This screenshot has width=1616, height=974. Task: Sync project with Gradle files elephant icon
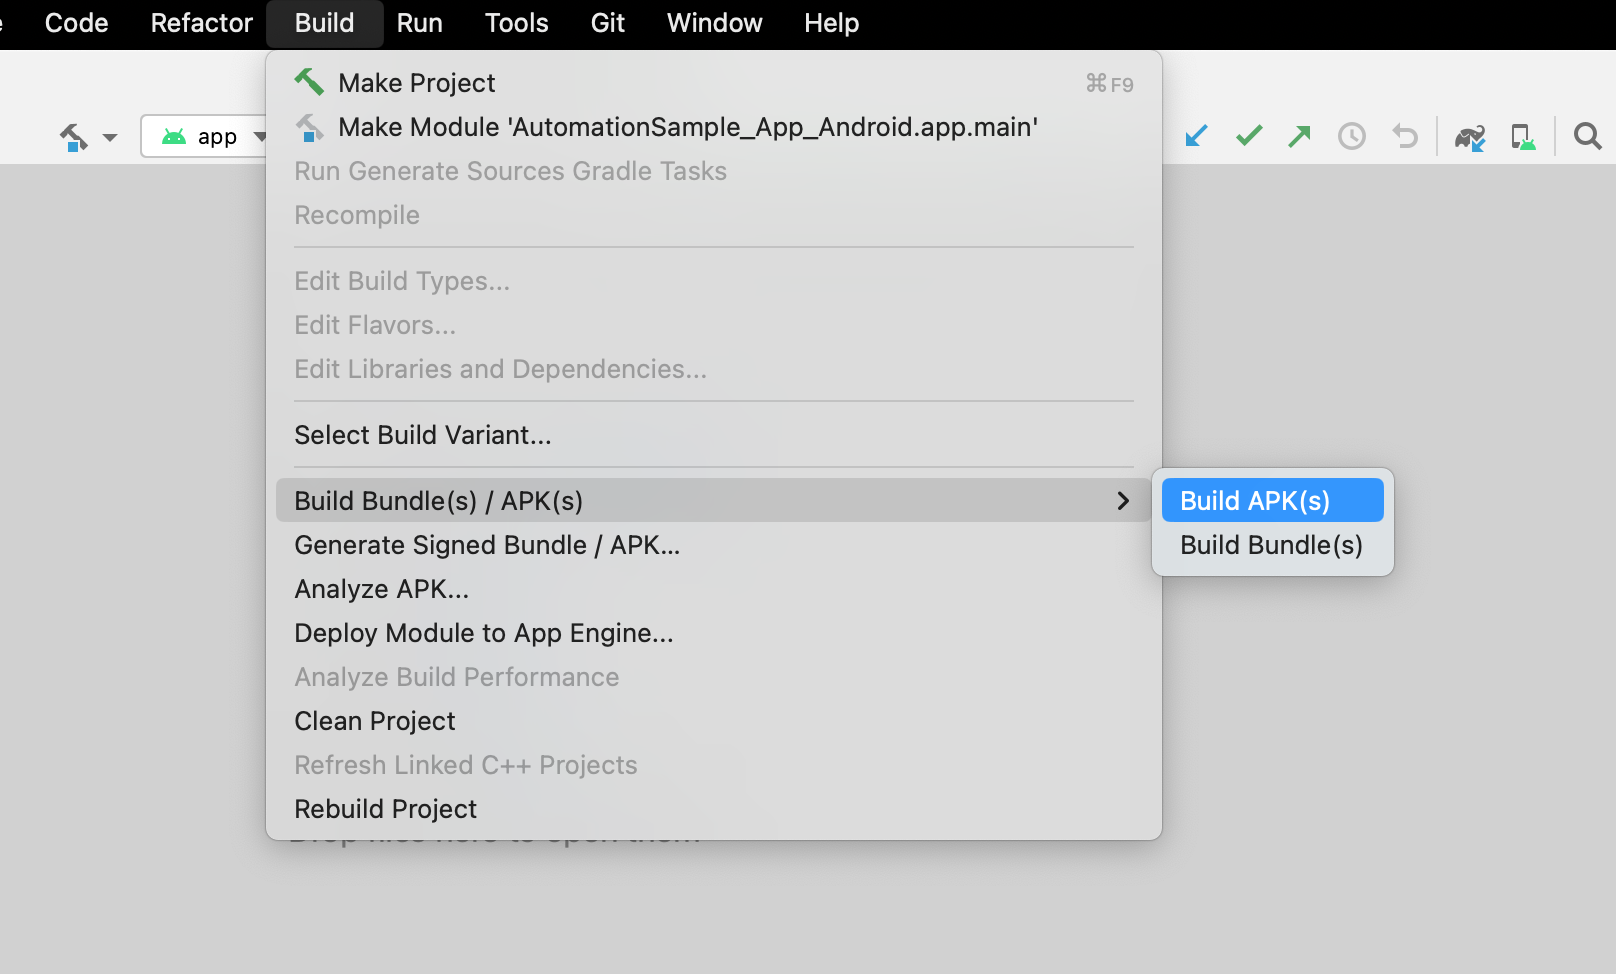pyautogui.click(x=1470, y=137)
